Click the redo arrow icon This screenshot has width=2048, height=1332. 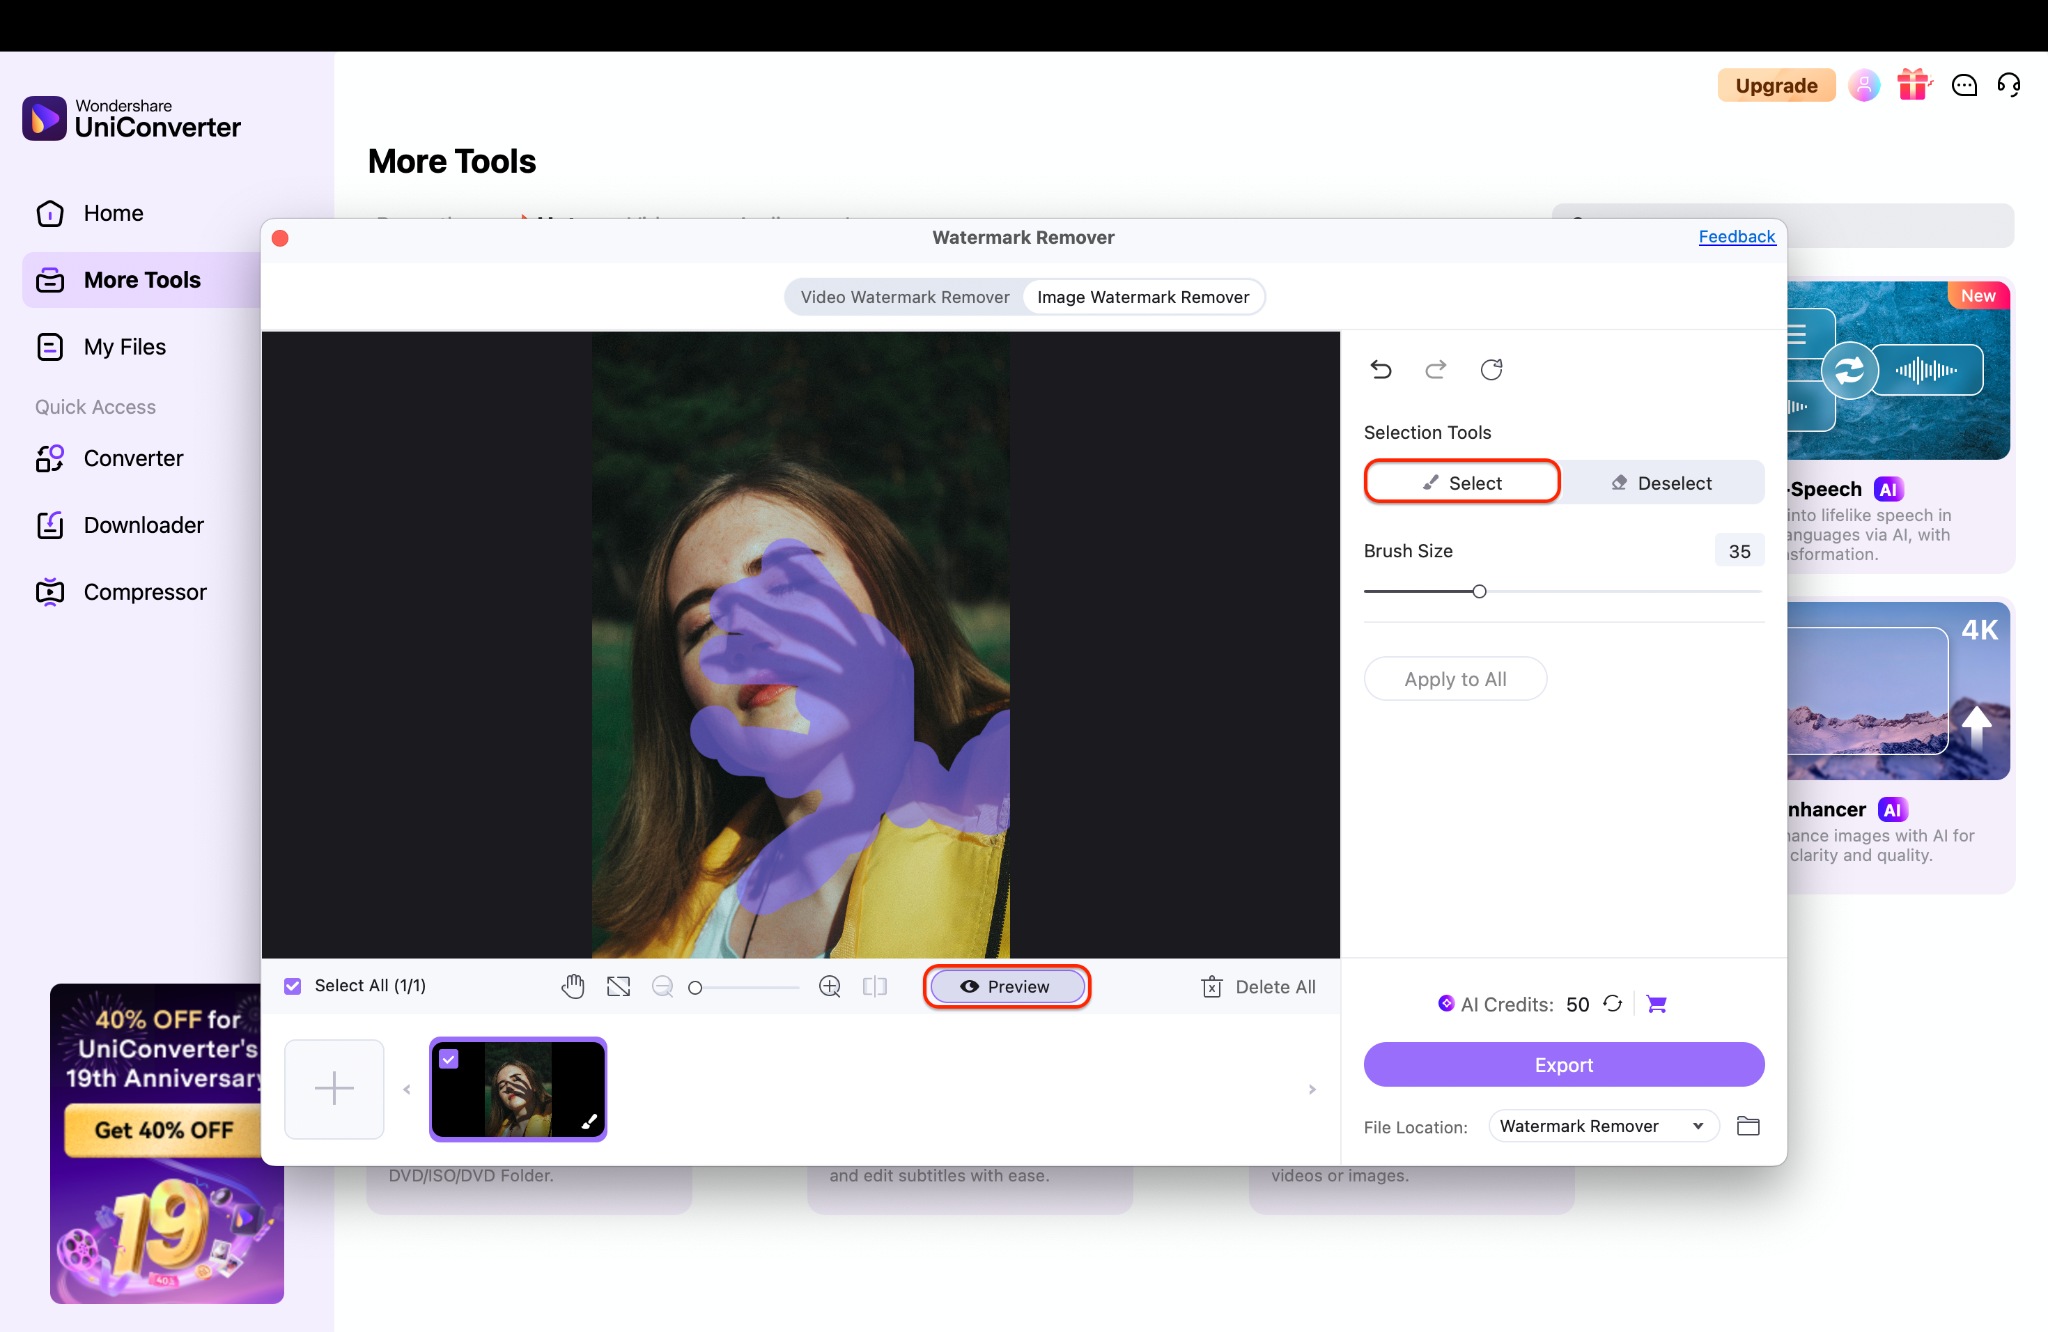(1436, 370)
